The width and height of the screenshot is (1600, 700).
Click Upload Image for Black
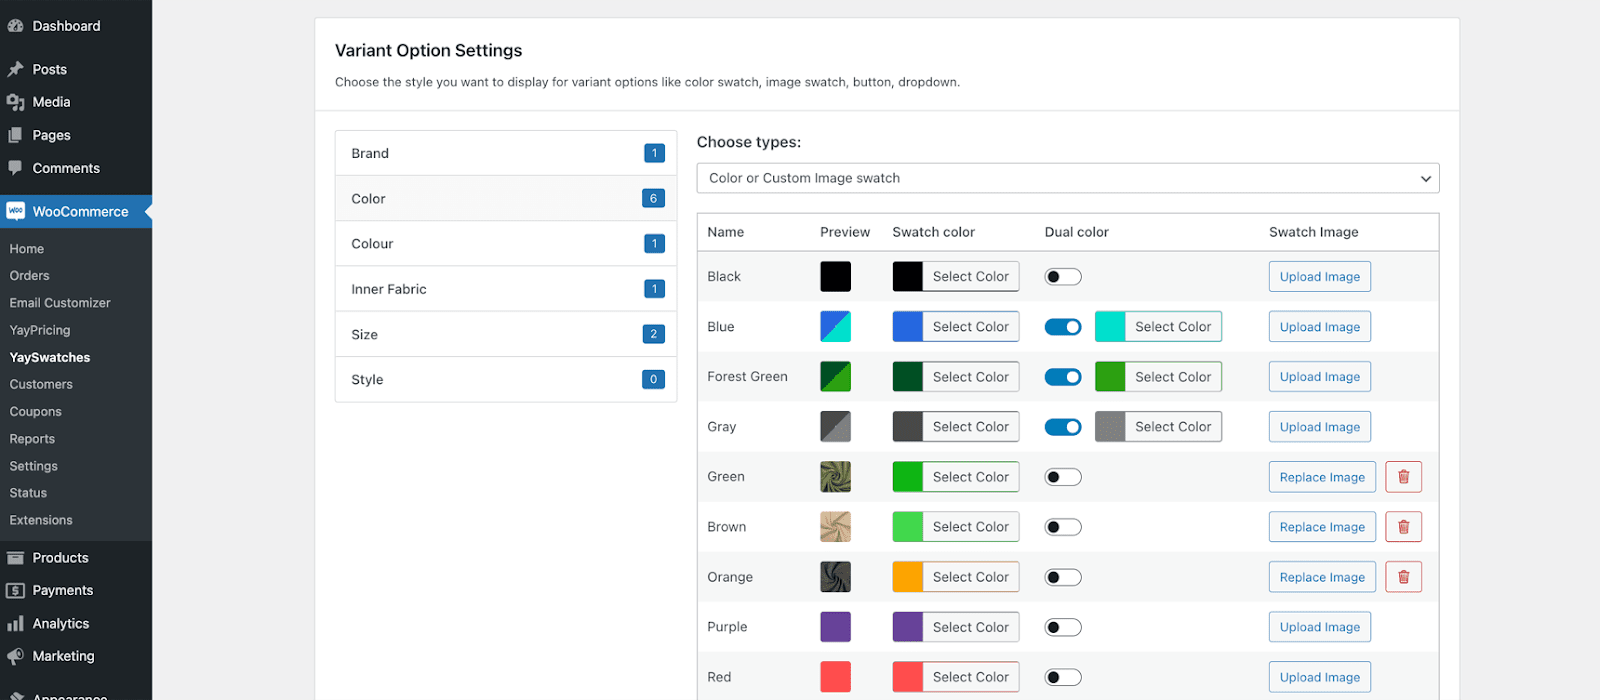1319,277
